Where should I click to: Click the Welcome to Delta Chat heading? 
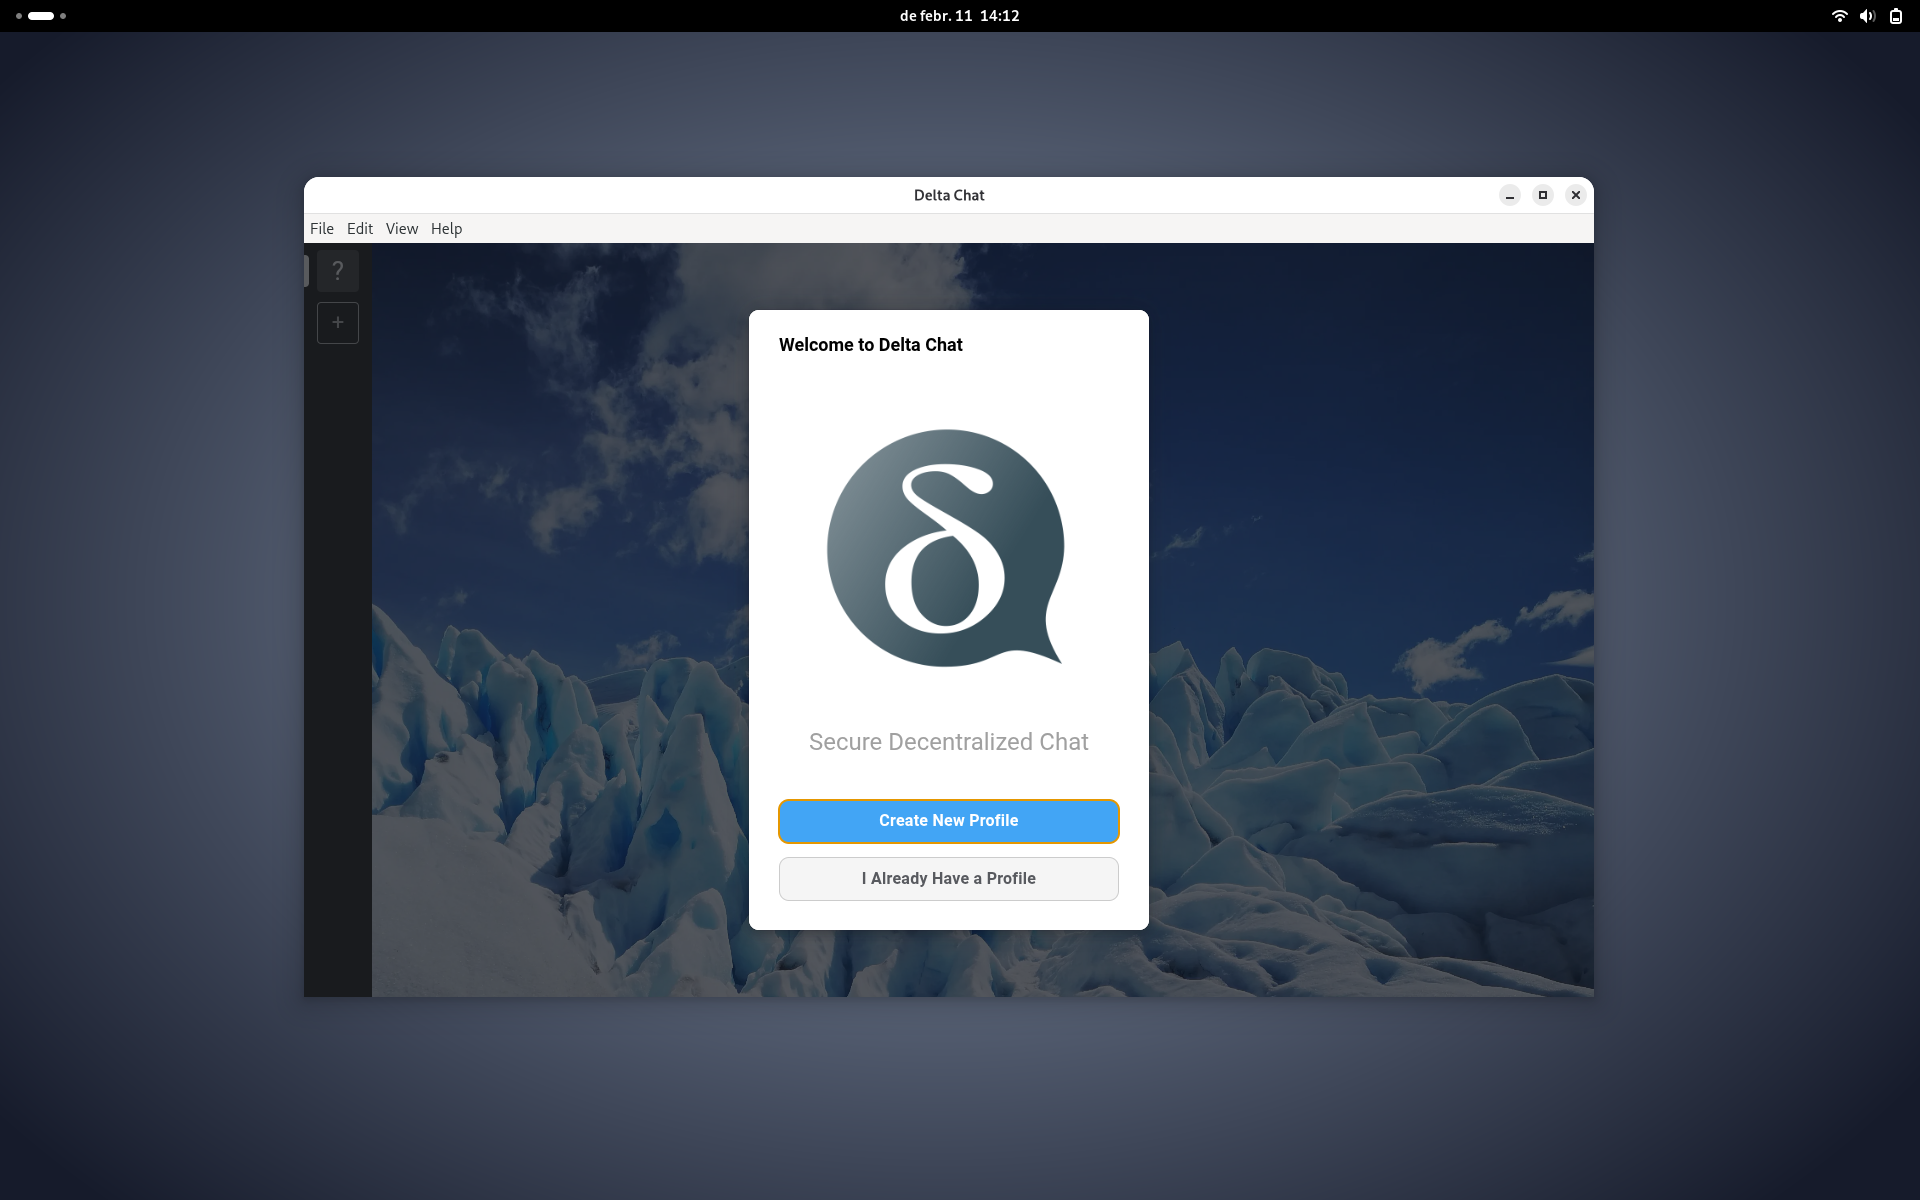870,344
